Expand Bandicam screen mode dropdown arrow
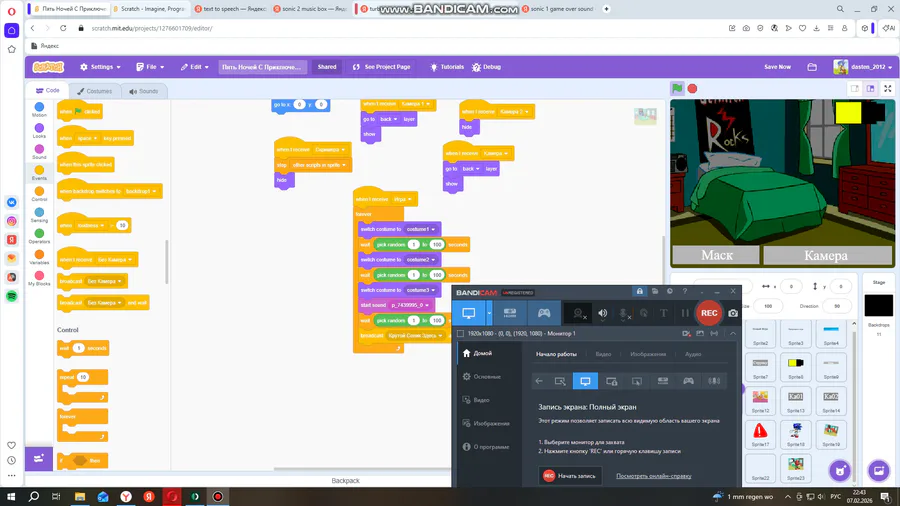The width and height of the screenshot is (900, 506). click(x=489, y=313)
